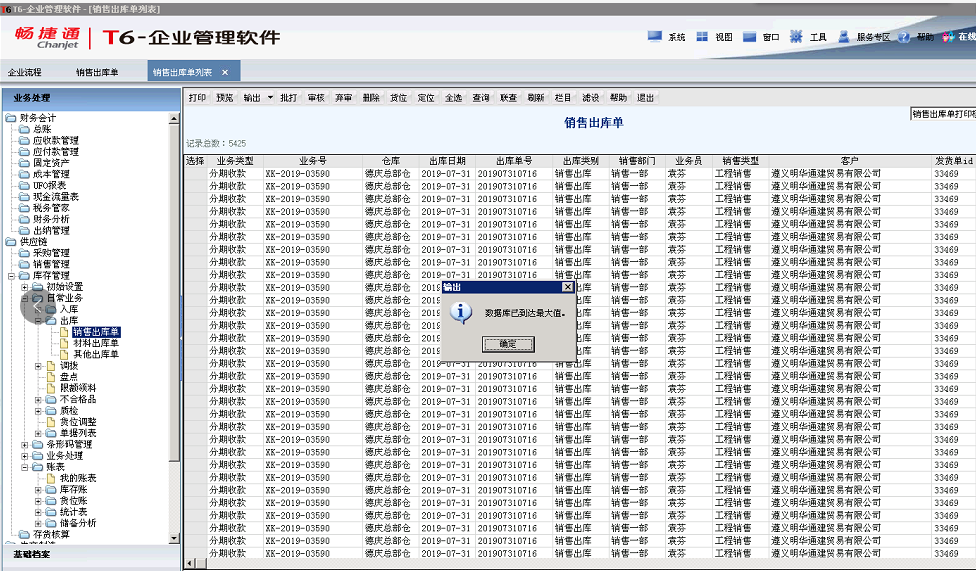Click the 视图 grid icon in header
Image resolution: width=976 pixels, height=571 pixels.
click(702, 37)
